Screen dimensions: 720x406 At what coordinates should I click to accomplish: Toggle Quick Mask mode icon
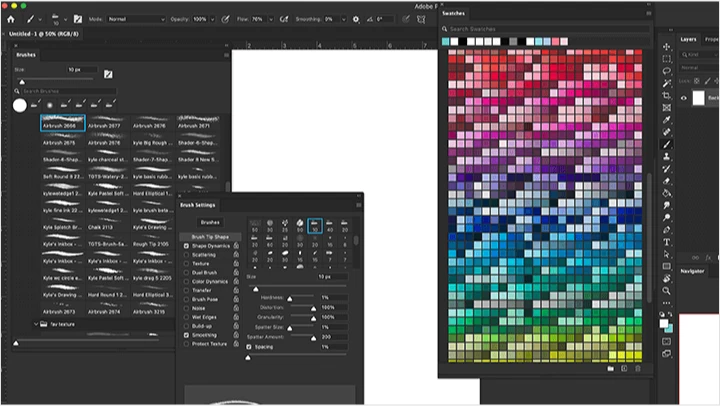pos(666,341)
